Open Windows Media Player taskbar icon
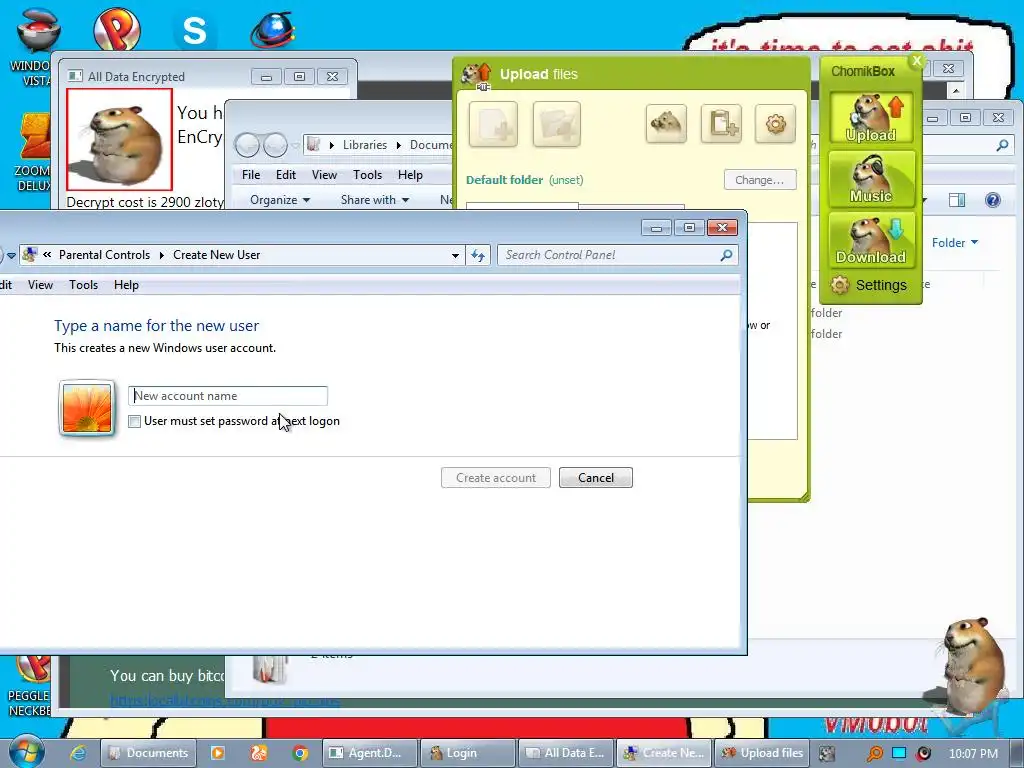Image resolution: width=1024 pixels, height=768 pixels. click(217, 753)
